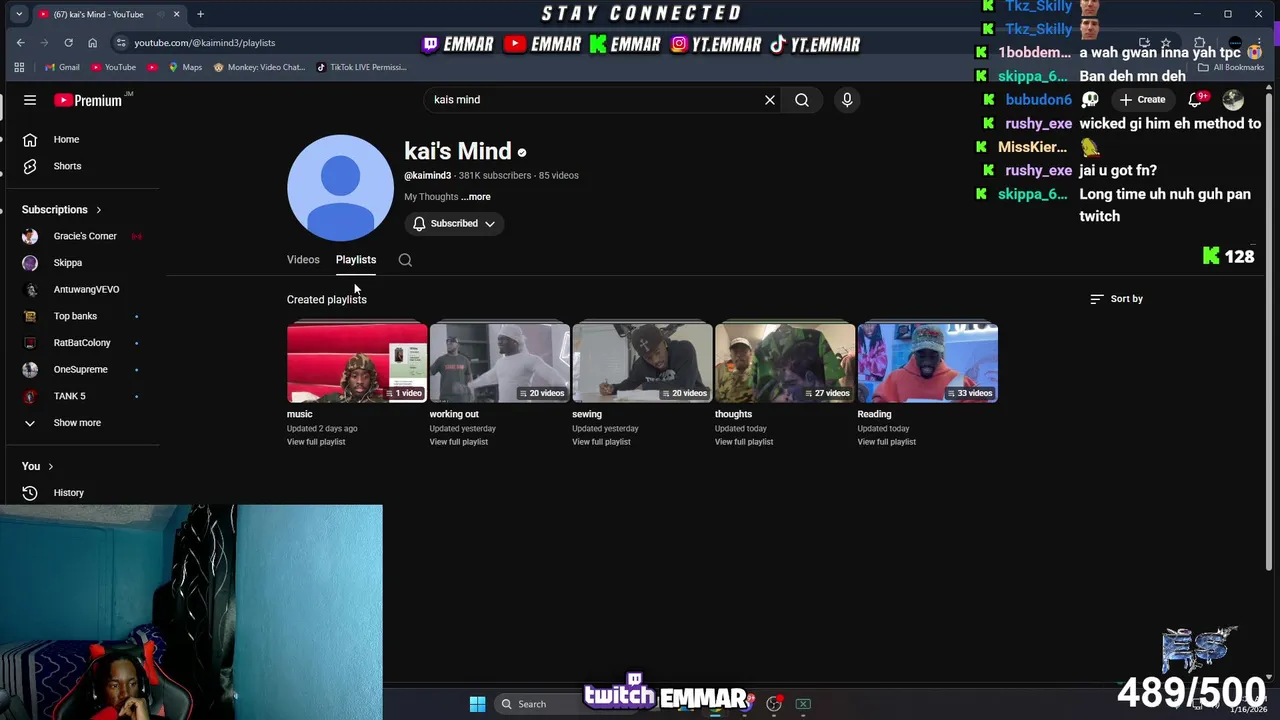Open the sewing playlist thumbnail
1280x720 pixels.
642,362
